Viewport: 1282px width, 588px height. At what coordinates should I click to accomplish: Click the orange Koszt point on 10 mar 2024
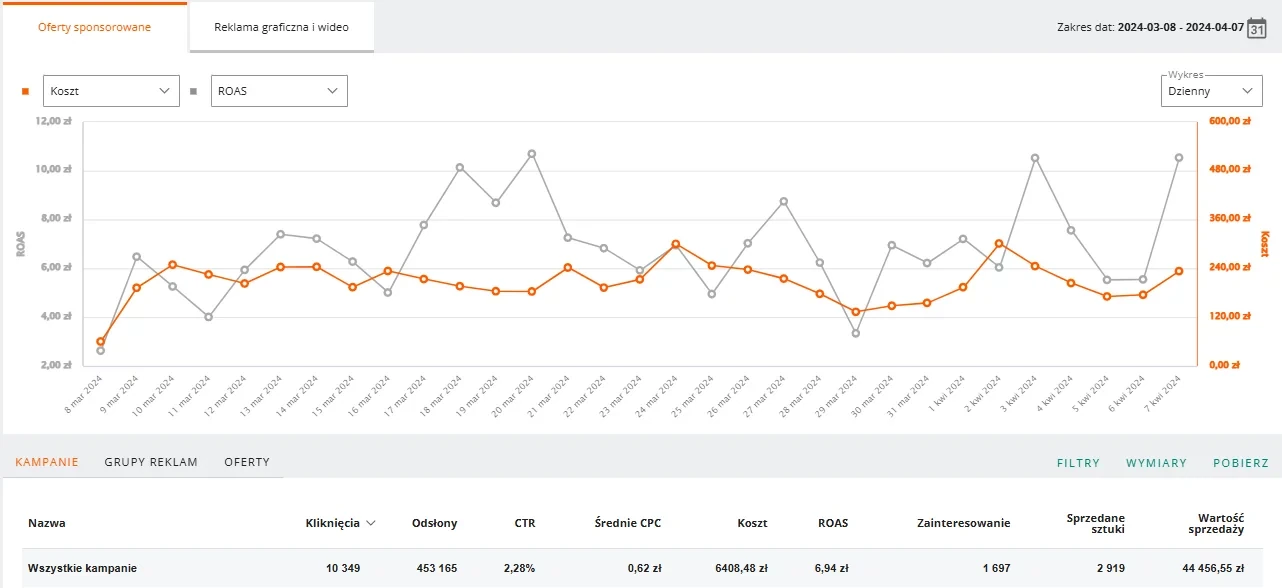point(173,265)
